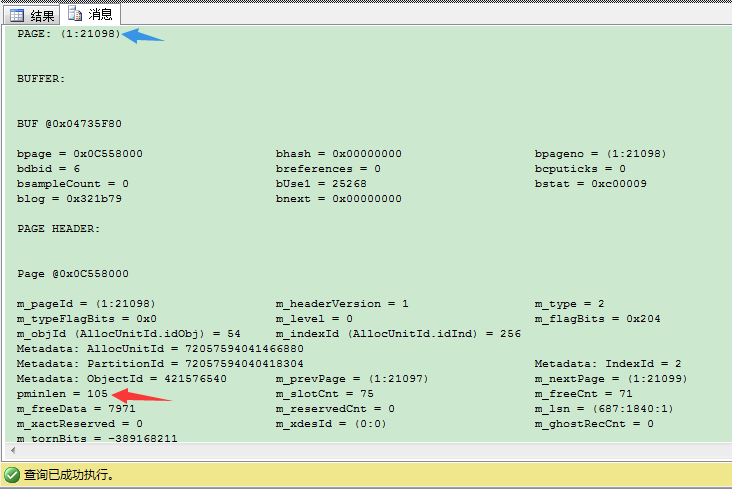Click value blog = 0x321b79
Image resolution: width=732 pixels, height=489 pixels.
click(69, 198)
